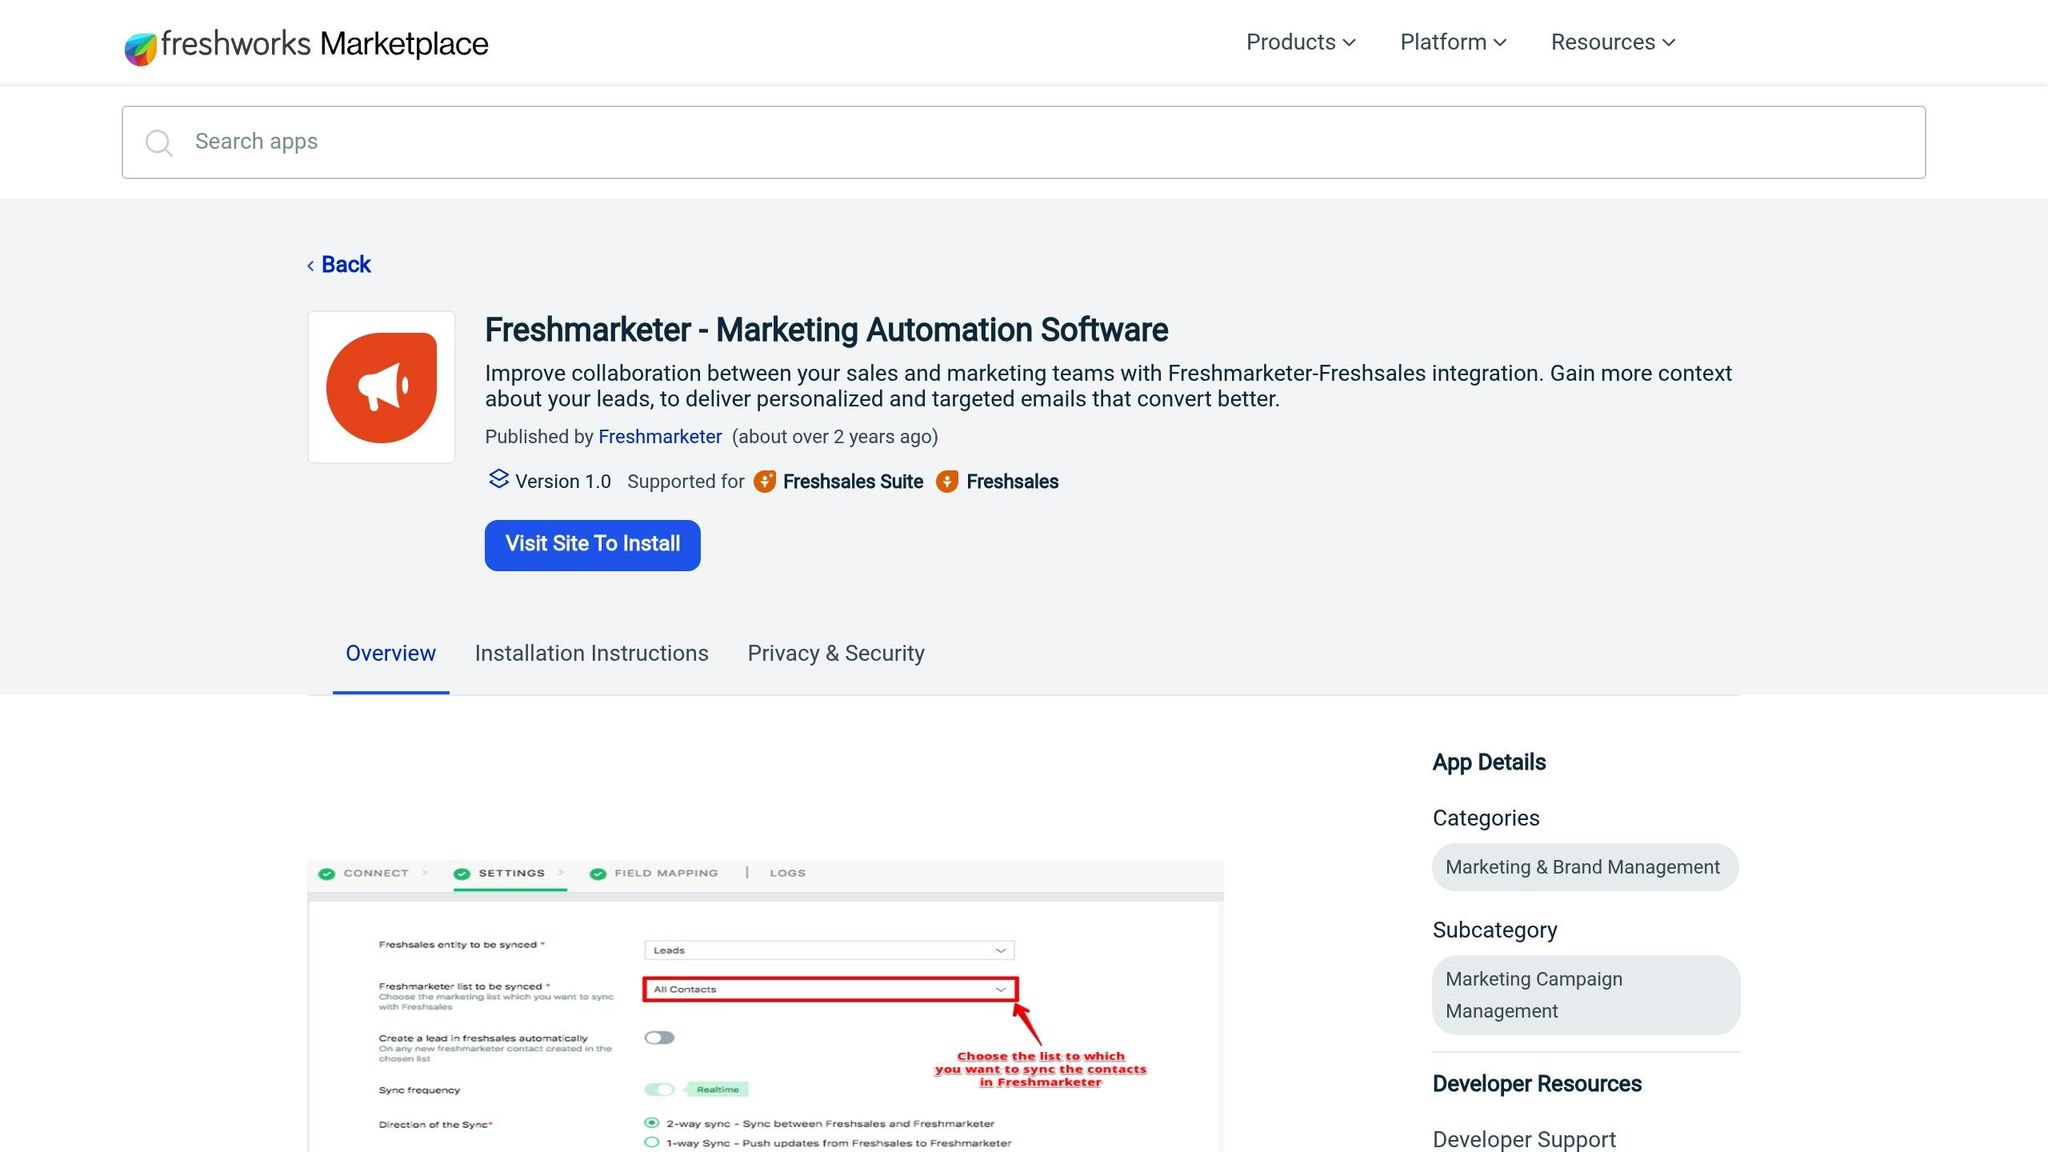This screenshot has height=1152, width=2048.
Task: Expand the Products menu dropdown
Action: pyautogui.click(x=1300, y=42)
